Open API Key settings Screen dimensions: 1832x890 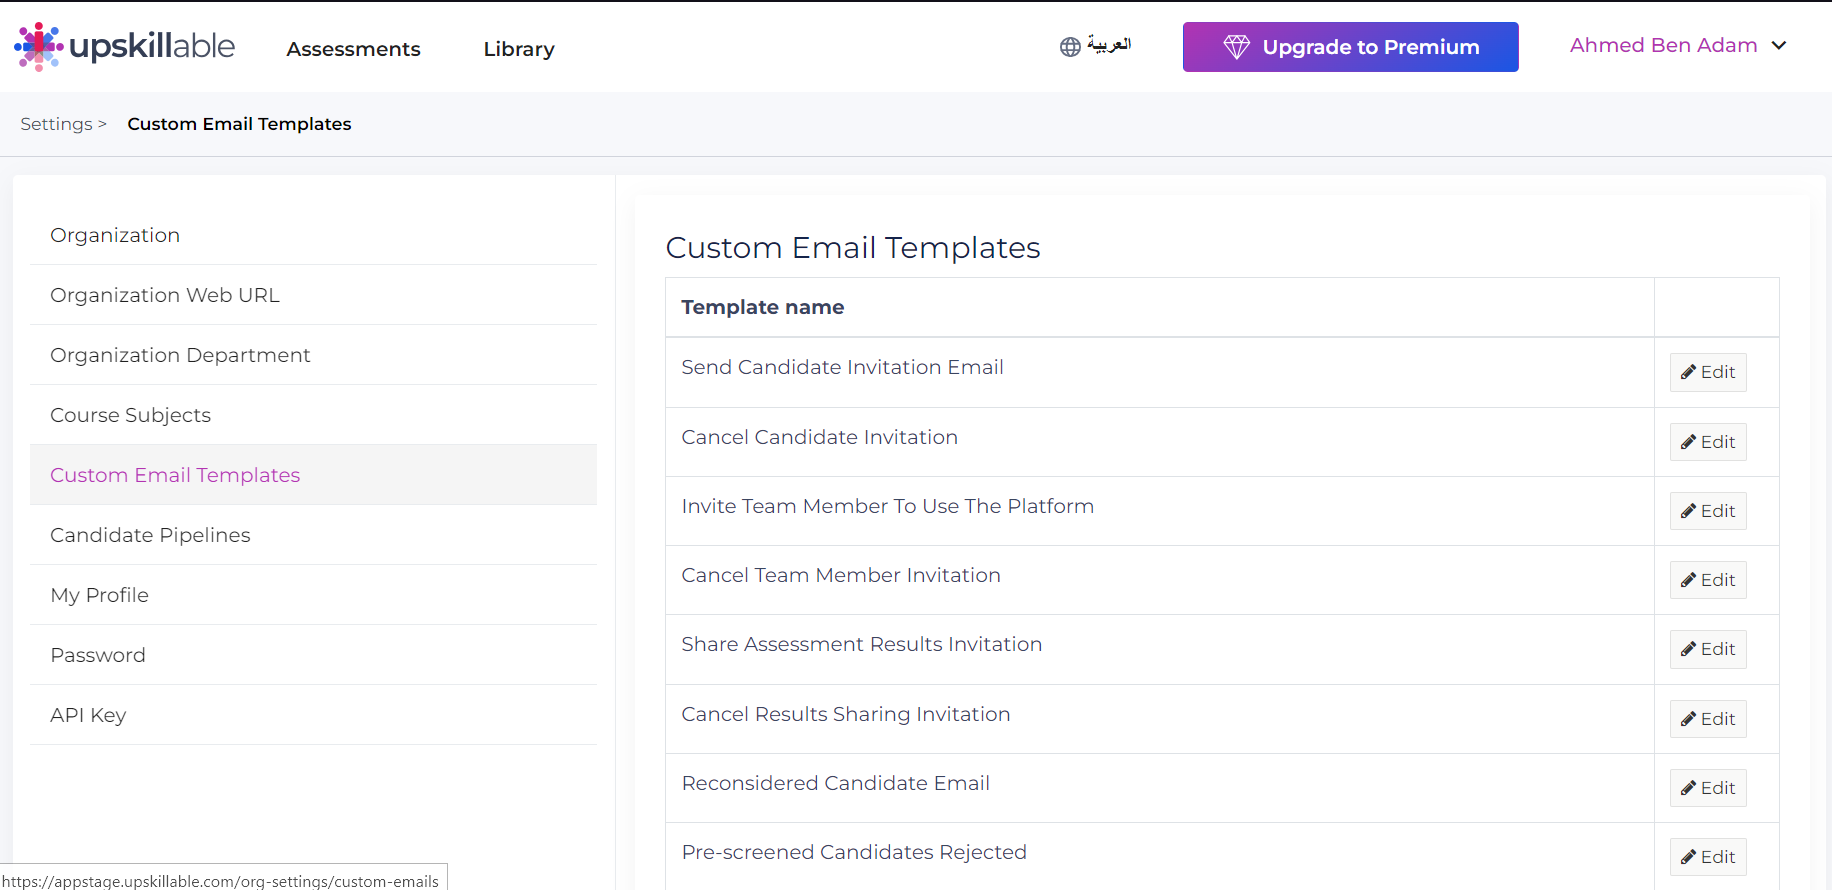pos(313,715)
